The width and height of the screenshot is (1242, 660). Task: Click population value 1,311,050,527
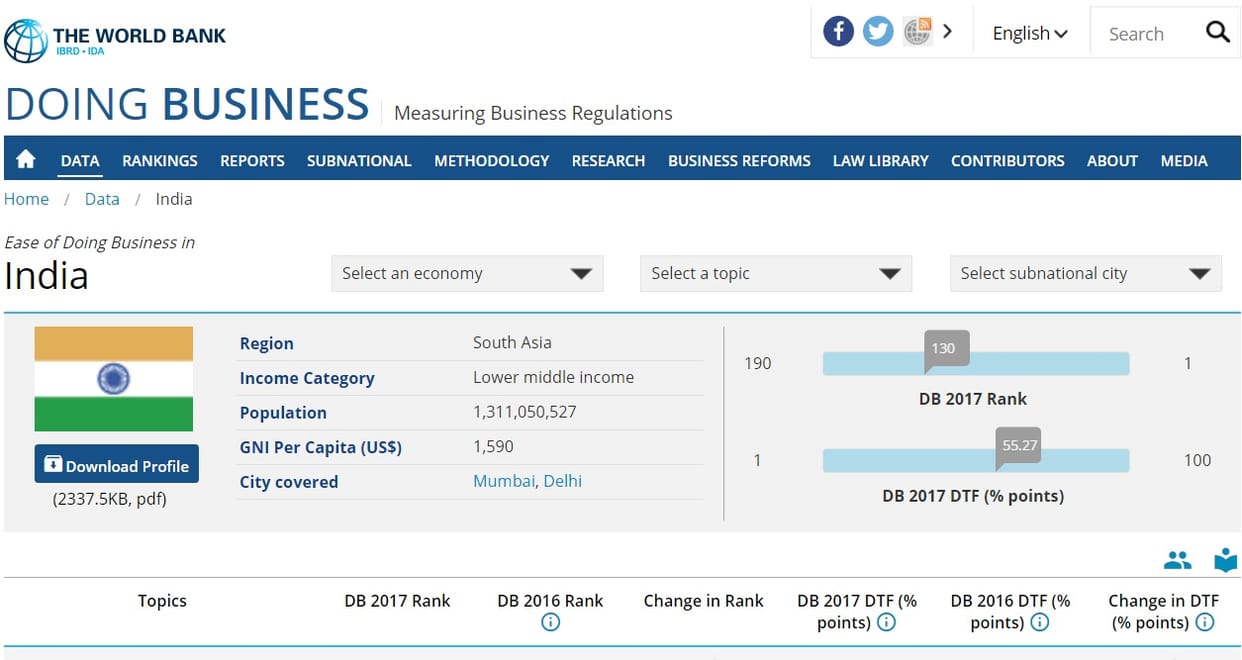[x=525, y=411]
